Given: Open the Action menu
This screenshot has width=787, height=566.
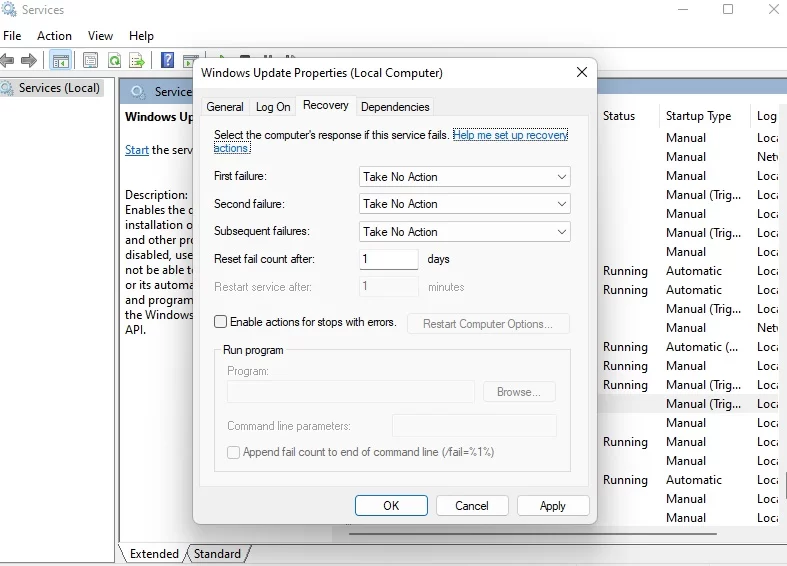Looking at the screenshot, I should (54, 36).
